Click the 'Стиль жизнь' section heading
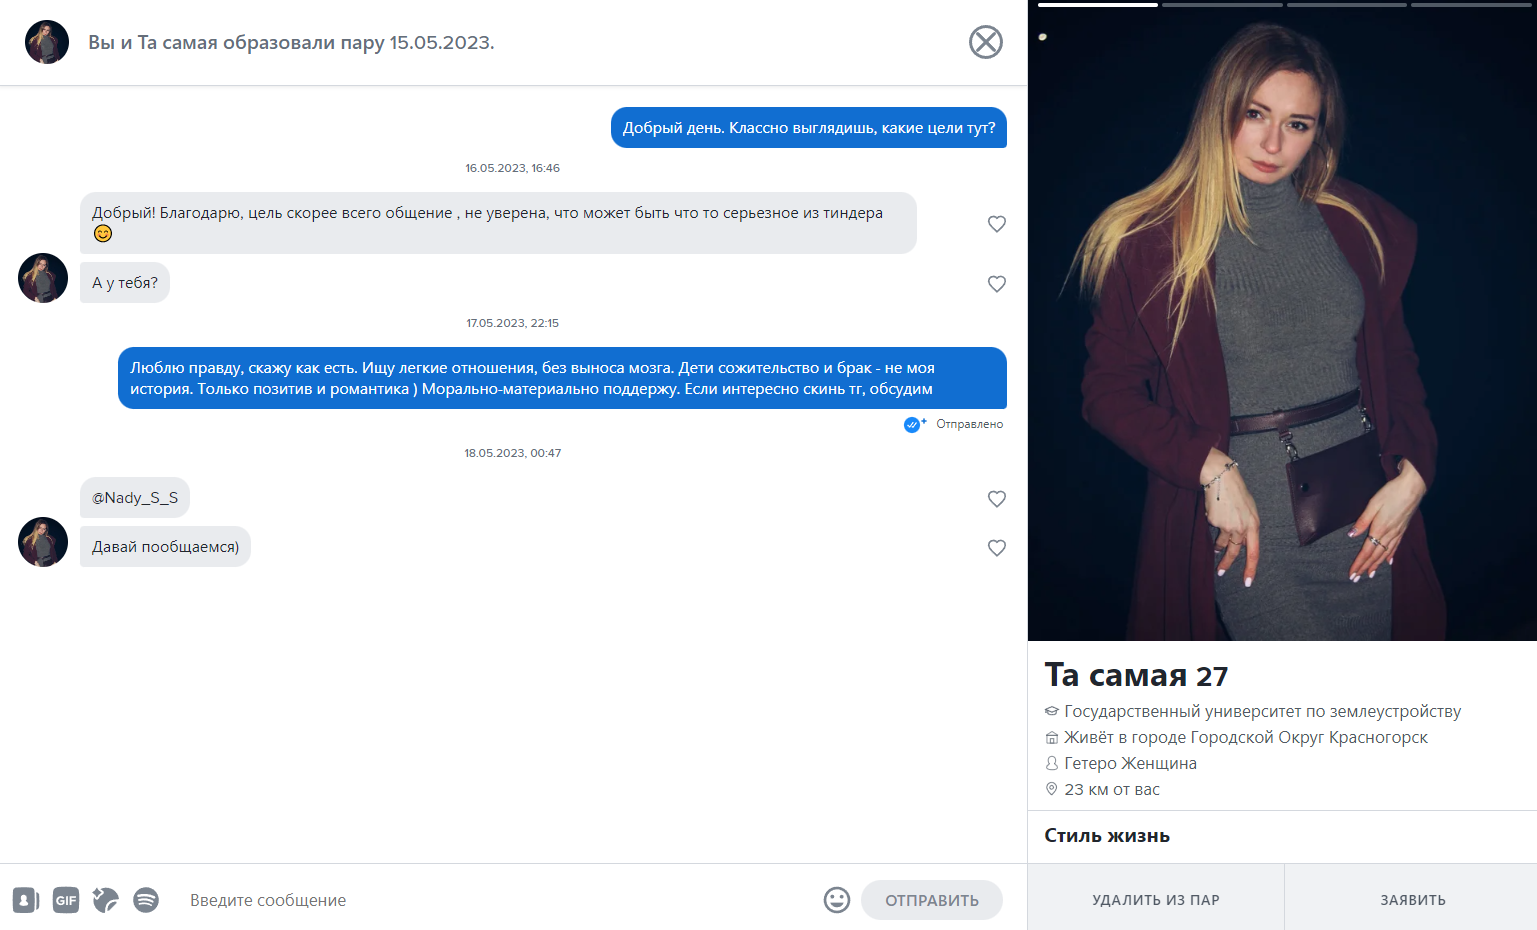1537x930 pixels. [x=1107, y=836]
